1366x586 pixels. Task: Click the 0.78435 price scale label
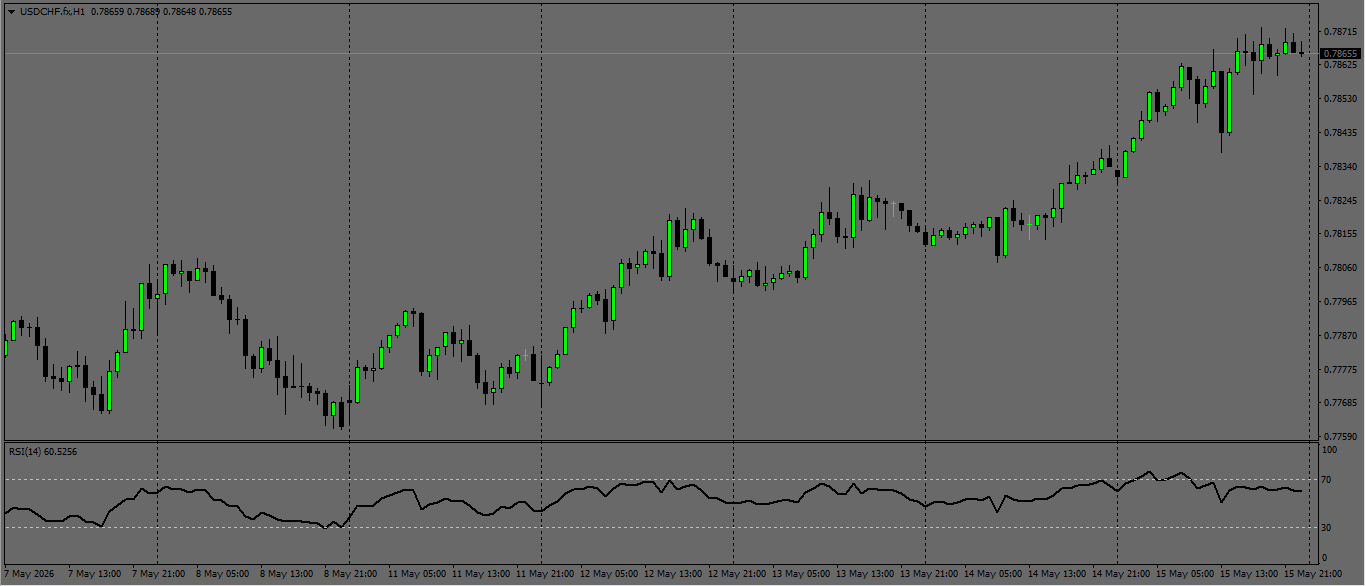tap(1340, 133)
